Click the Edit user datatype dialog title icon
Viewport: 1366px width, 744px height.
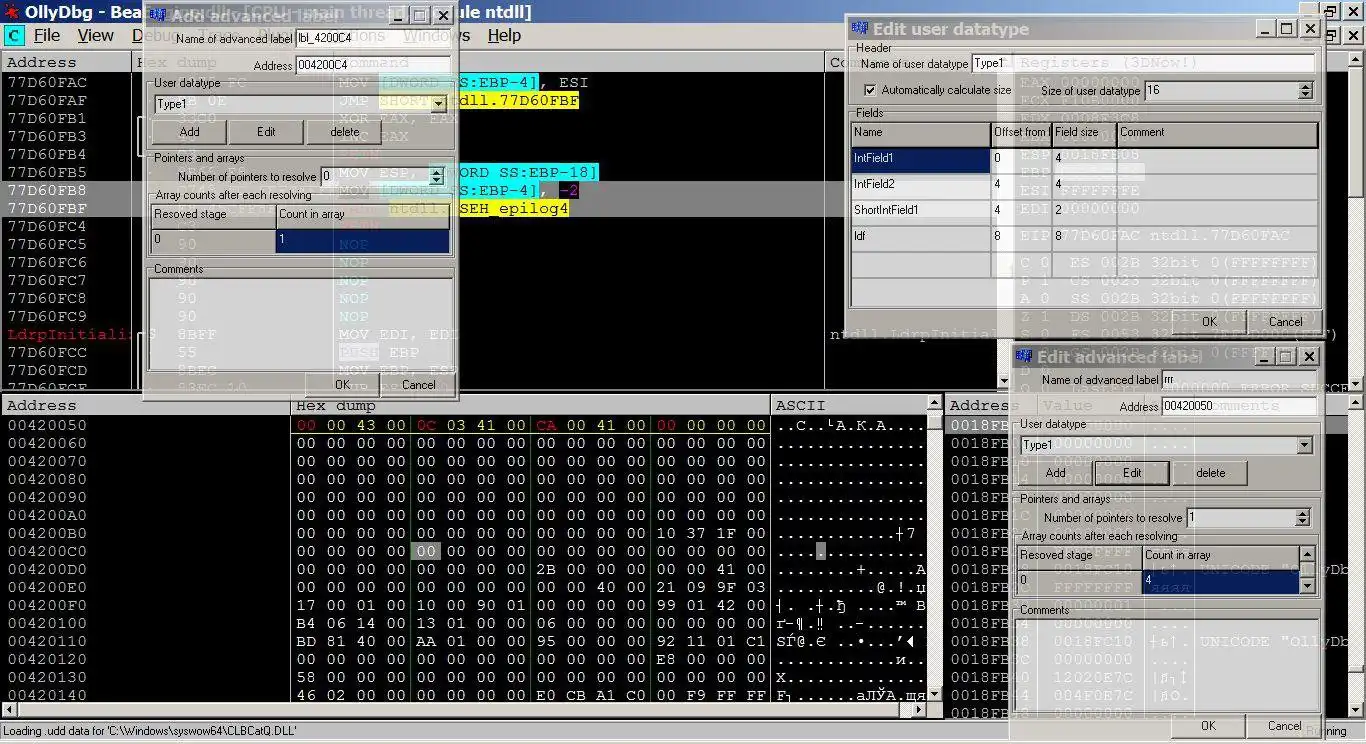861,28
